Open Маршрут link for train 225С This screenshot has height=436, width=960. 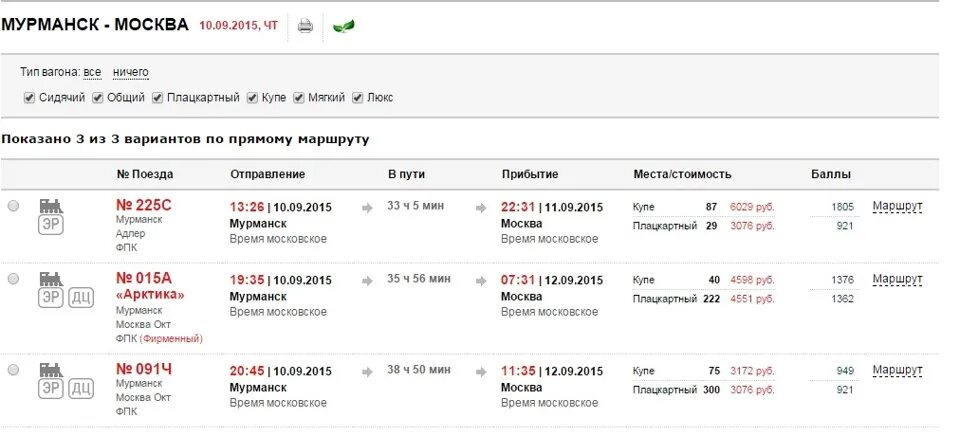click(x=897, y=206)
